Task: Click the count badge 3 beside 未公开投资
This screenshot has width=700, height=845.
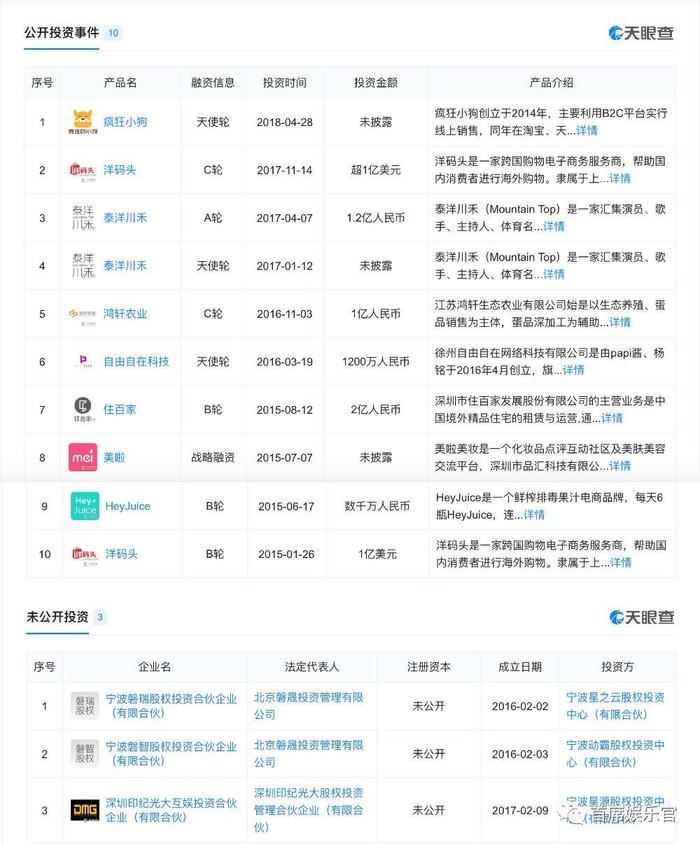Action: (100, 617)
